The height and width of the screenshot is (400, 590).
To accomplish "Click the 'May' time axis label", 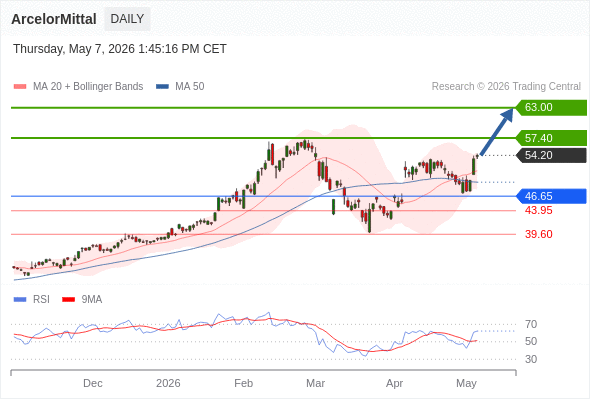I will click(x=466, y=383).
